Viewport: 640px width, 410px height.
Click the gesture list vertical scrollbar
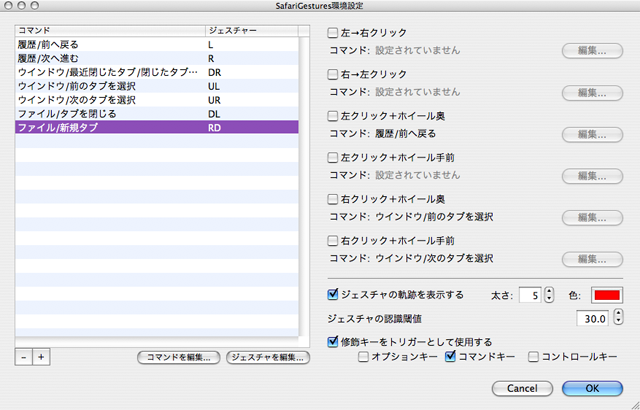(304, 186)
